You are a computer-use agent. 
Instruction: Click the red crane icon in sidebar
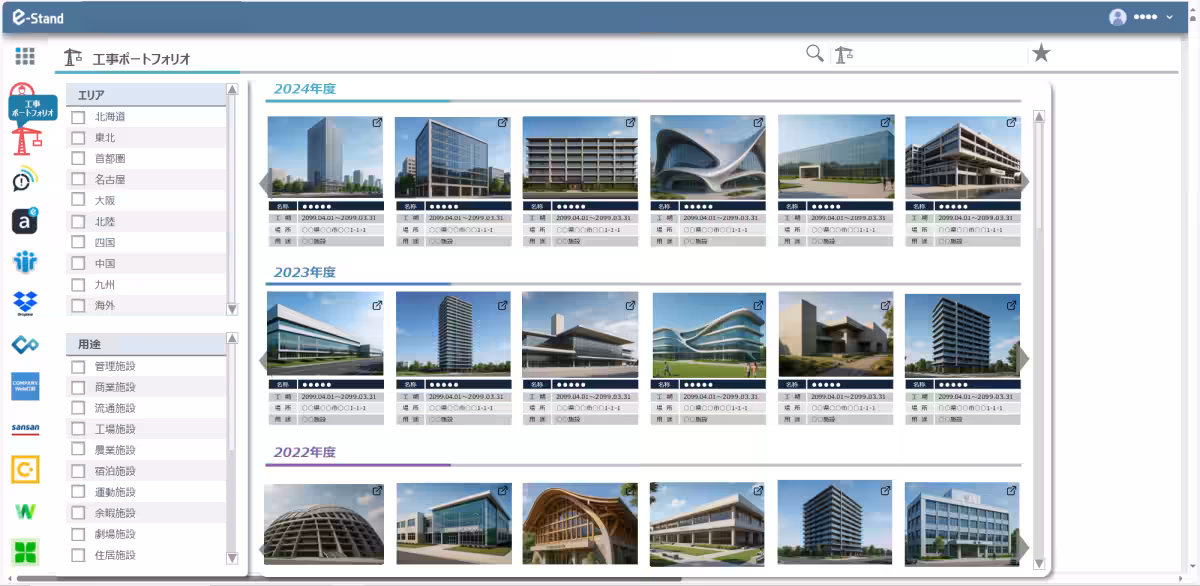25,140
